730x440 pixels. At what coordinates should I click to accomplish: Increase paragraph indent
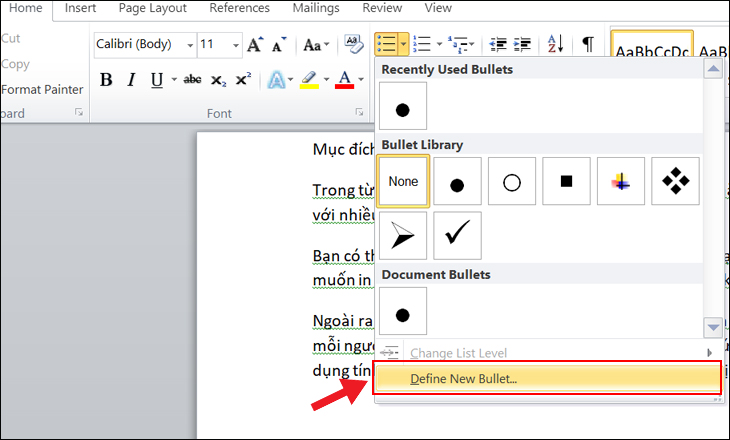tap(522, 44)
